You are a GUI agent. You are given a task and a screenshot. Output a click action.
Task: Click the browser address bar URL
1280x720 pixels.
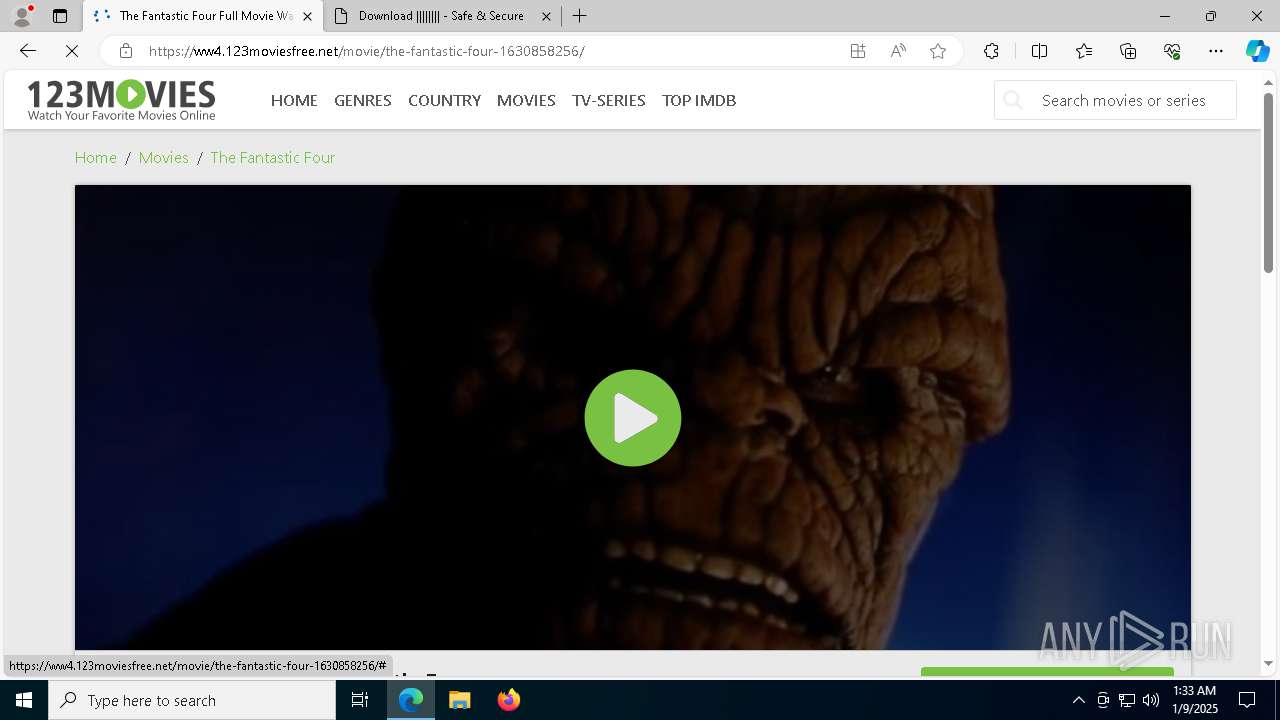[x=366, y=51]
